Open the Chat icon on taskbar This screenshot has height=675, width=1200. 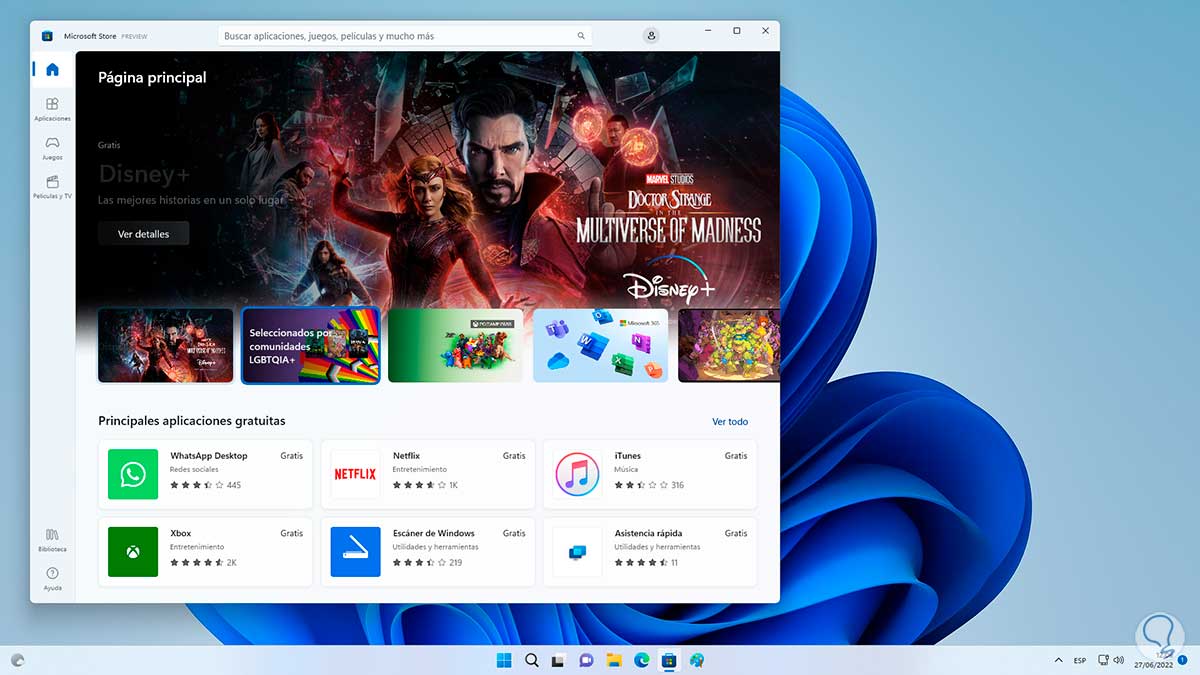click(x=586, y=660)
